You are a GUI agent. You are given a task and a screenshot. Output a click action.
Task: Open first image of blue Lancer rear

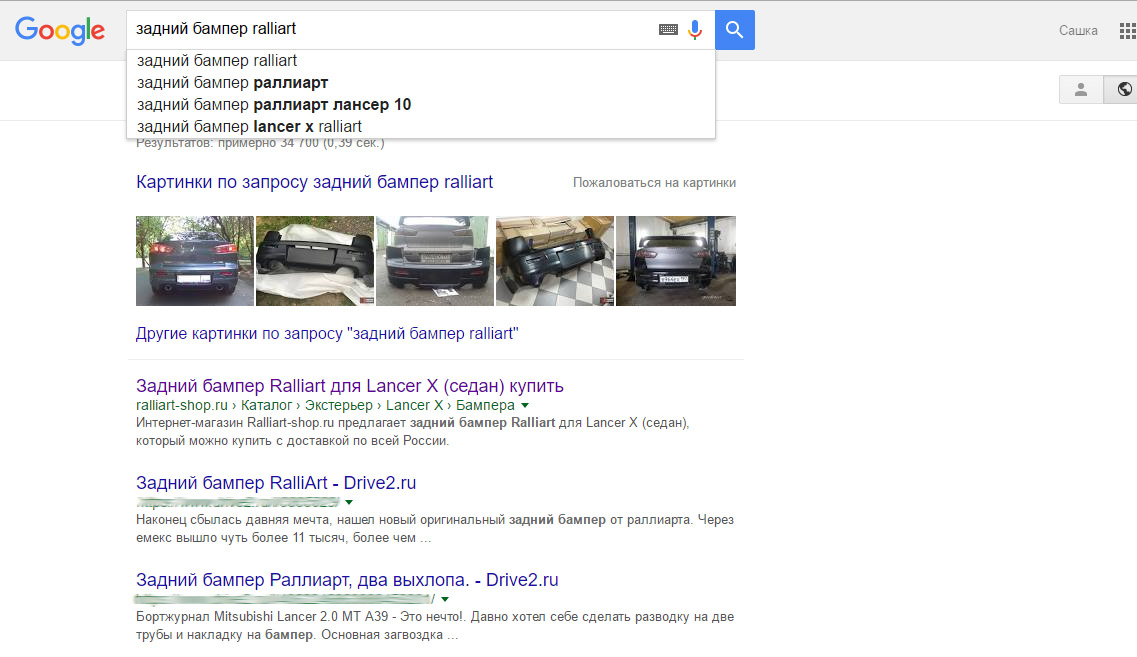point(195,261)
